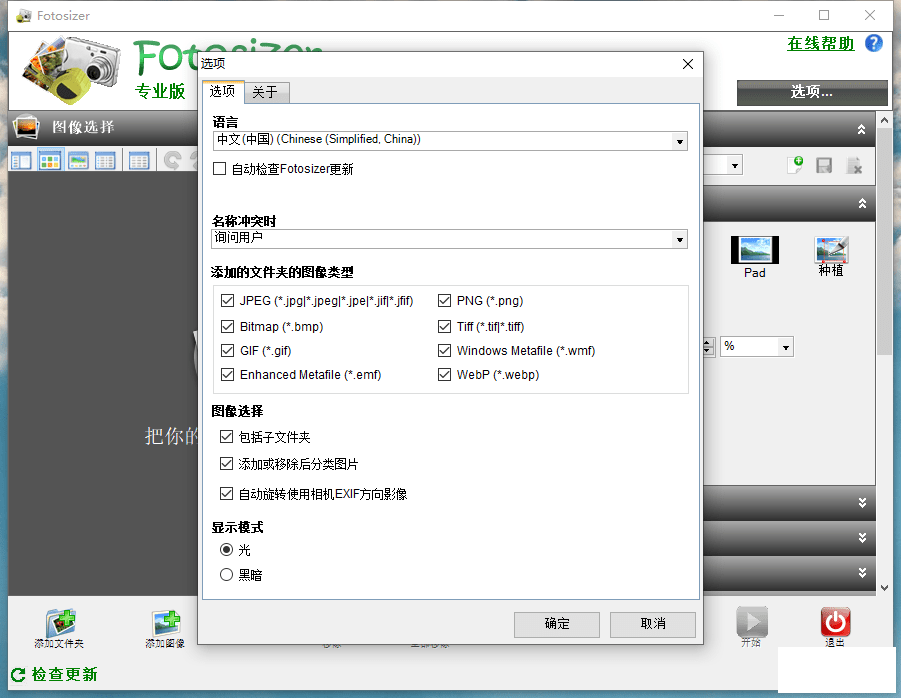901x698 pixels.
Task: Expand the first collapsed lower panel
Action: click(x=862, y=503)
